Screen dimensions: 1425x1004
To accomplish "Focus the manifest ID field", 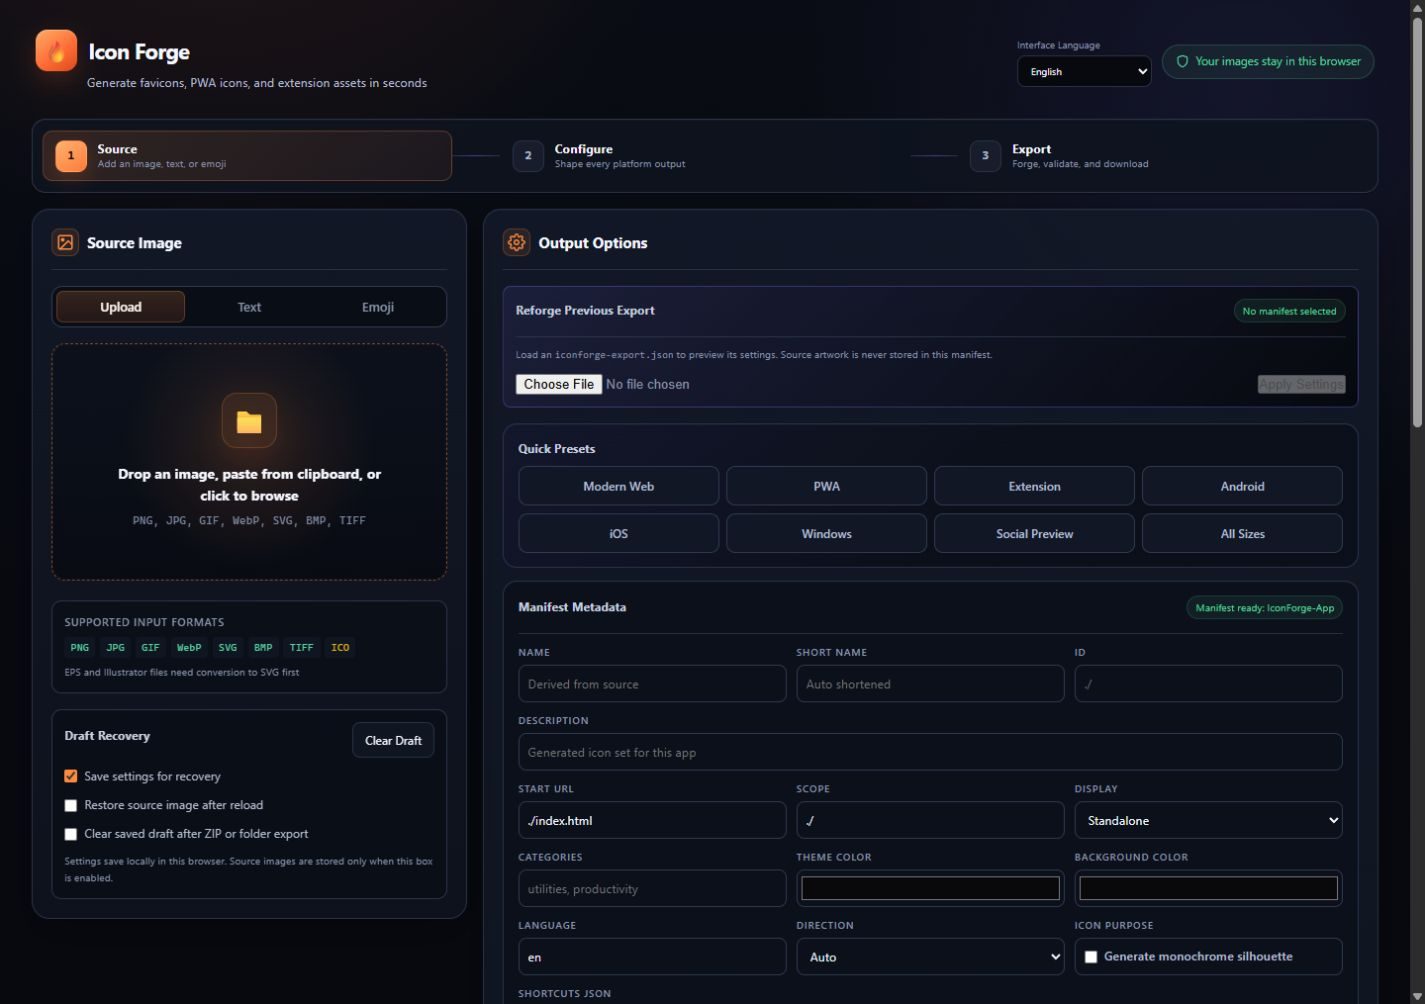I will [x=1208, y=684].
